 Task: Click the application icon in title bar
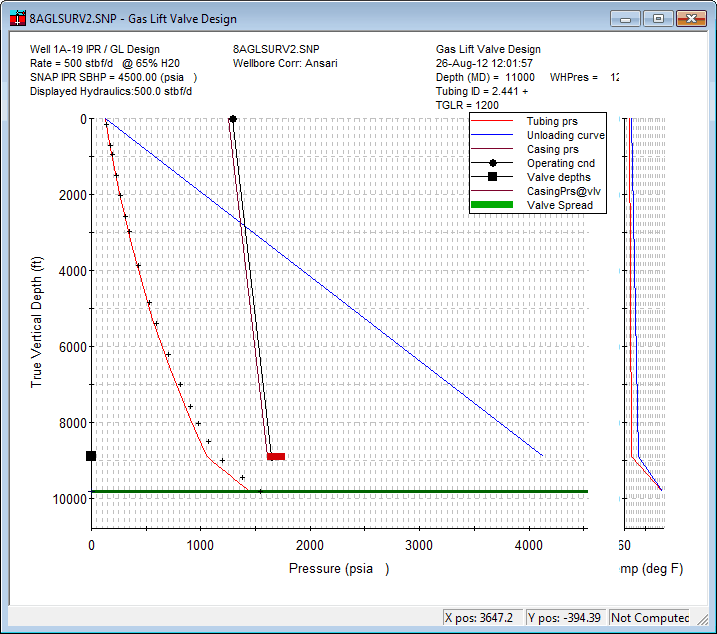[x=17, y=18]
